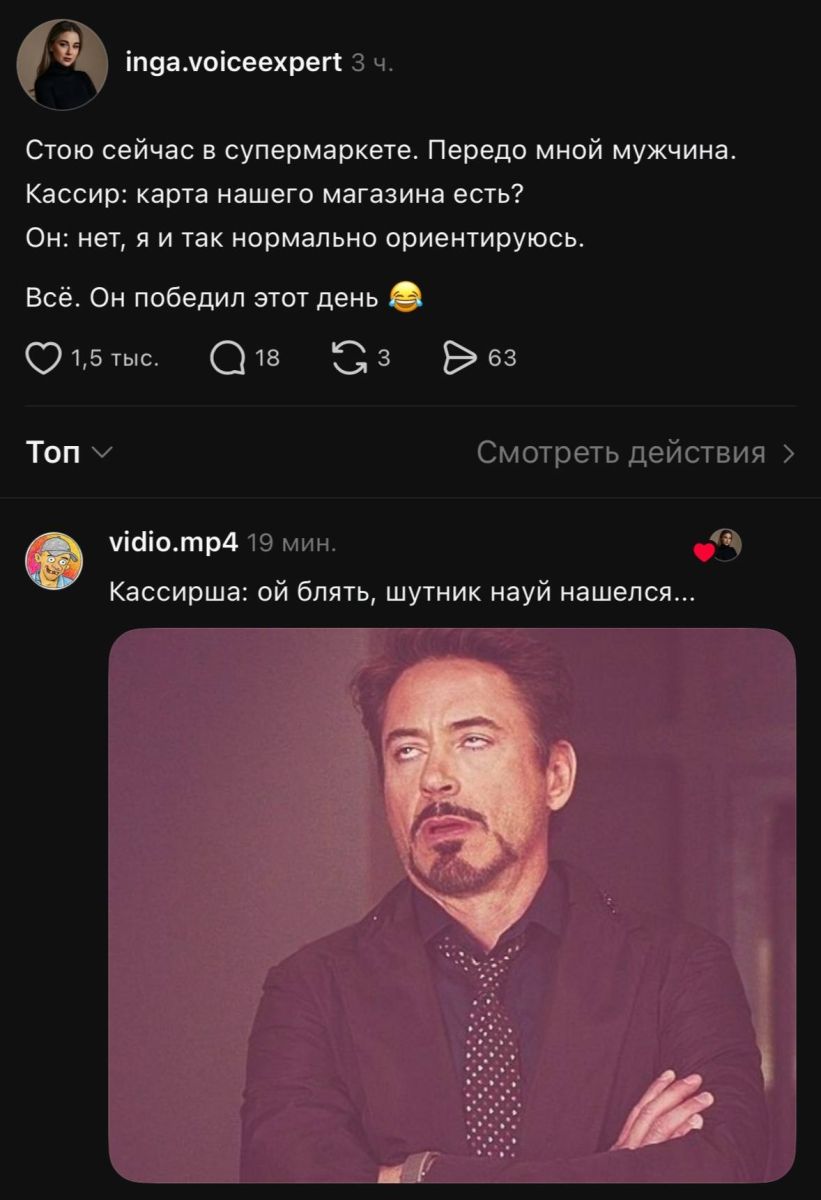Image resolution: width=821 pixels, height=1200 pixels.
Task: View the 1,5 тыс. likes count
Action: (x=115, y=358)
